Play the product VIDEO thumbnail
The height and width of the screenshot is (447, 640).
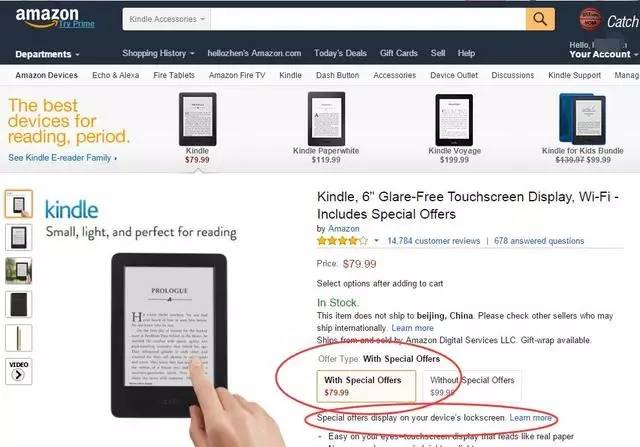pos(19,371)
